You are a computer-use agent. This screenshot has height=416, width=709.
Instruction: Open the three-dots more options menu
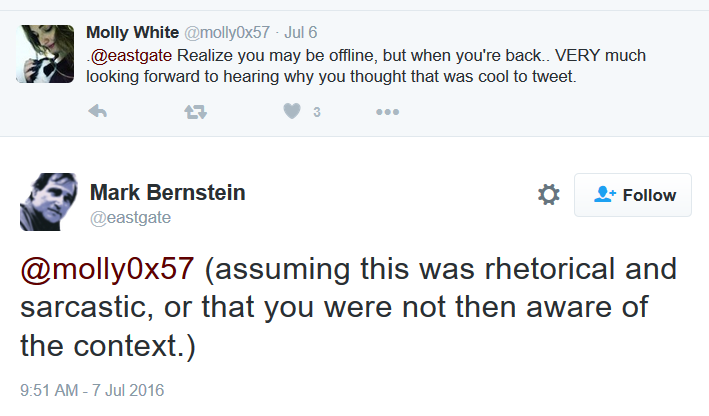pyautogui.click(x=388, y=112)
